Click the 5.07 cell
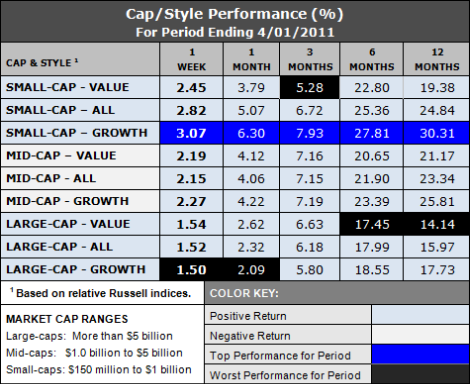This screenshot has height=384, width=470. point(251,110)
